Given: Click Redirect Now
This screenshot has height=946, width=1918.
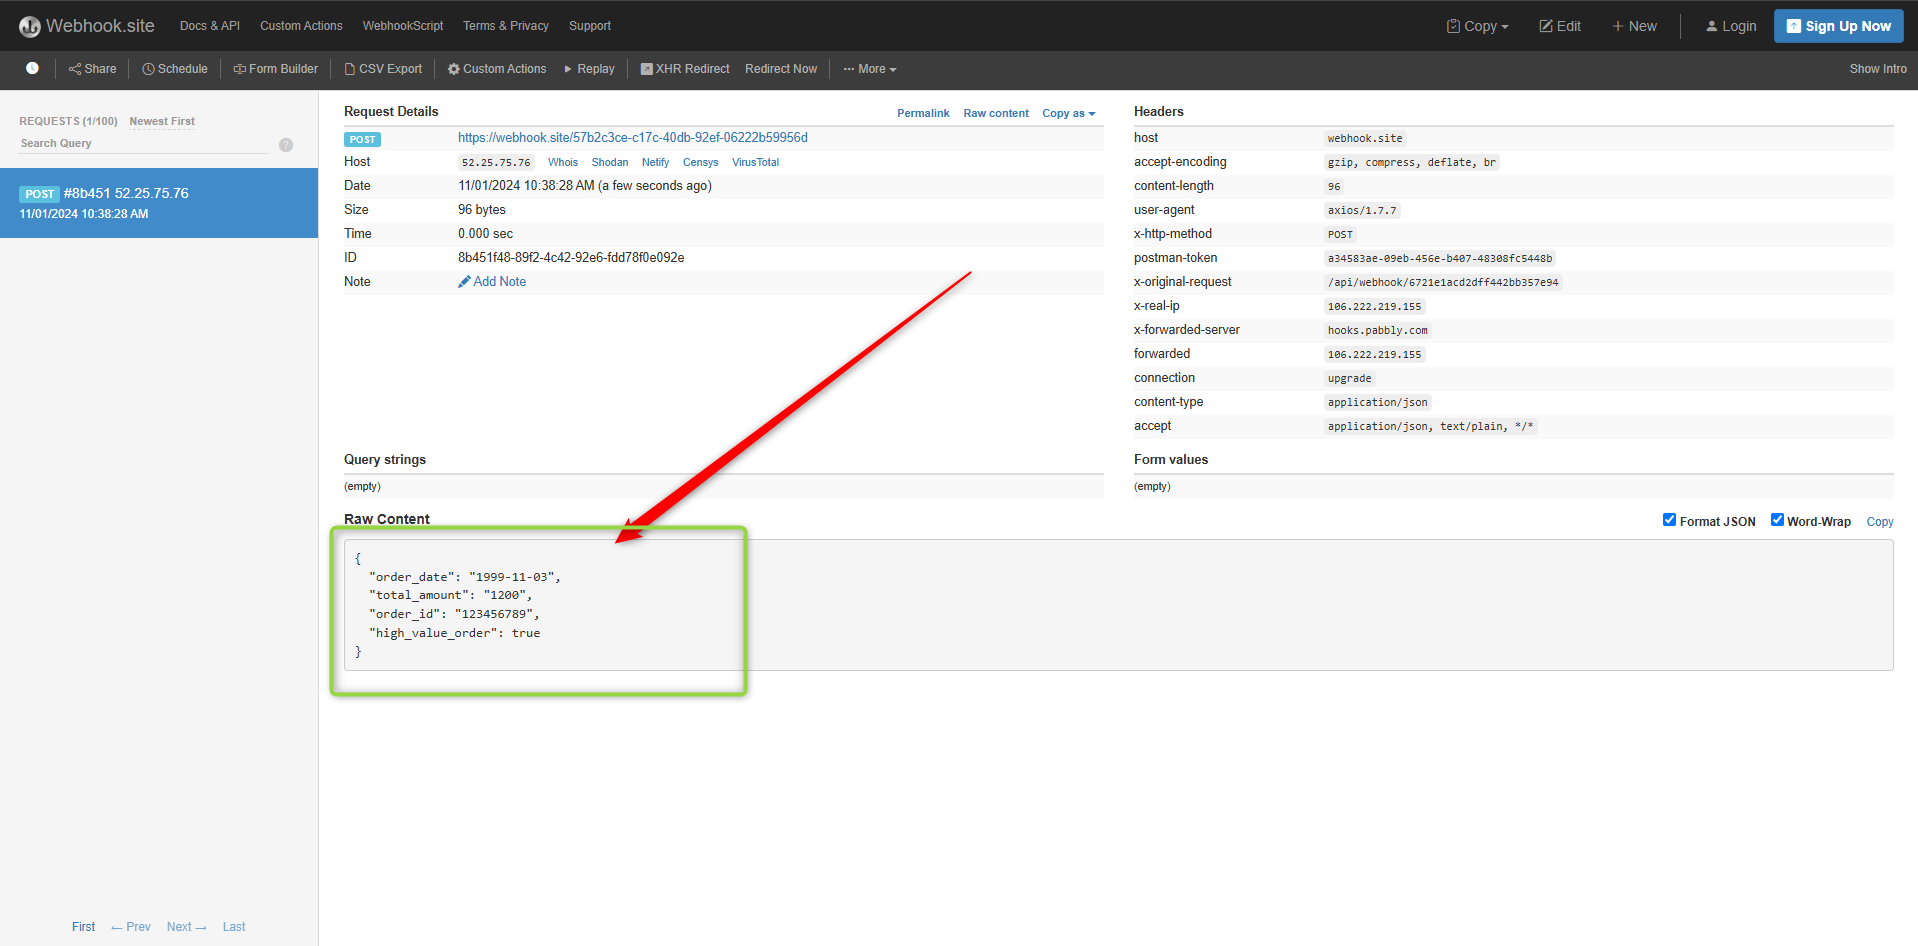Looking at the screenshot, I should point(781,69).
